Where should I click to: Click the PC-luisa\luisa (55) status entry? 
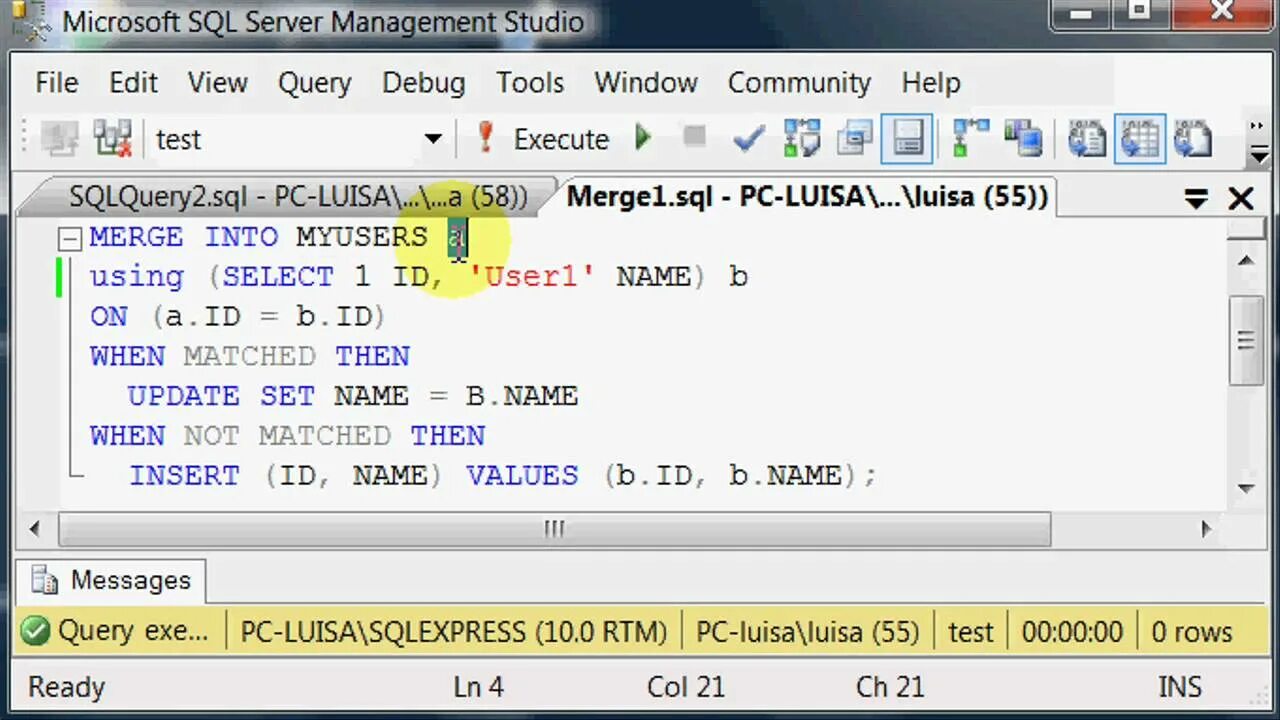(x=807, y=632)
